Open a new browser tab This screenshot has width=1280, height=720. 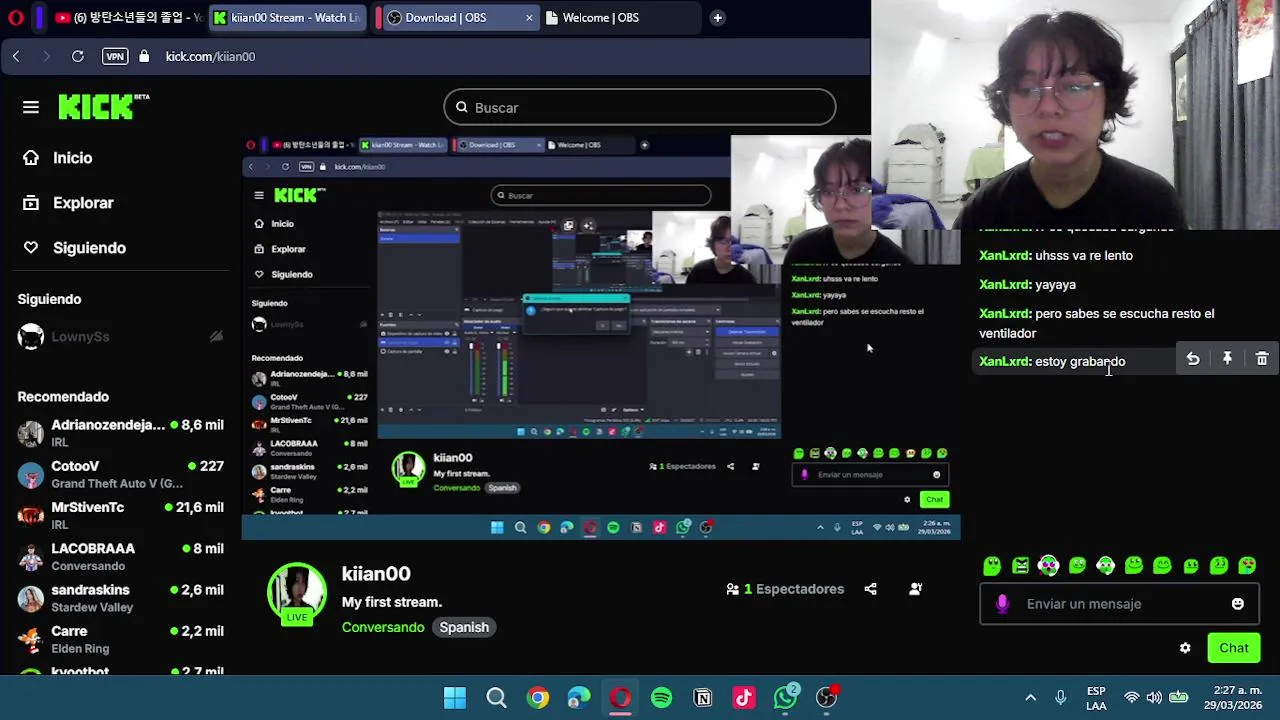[717, 18]
